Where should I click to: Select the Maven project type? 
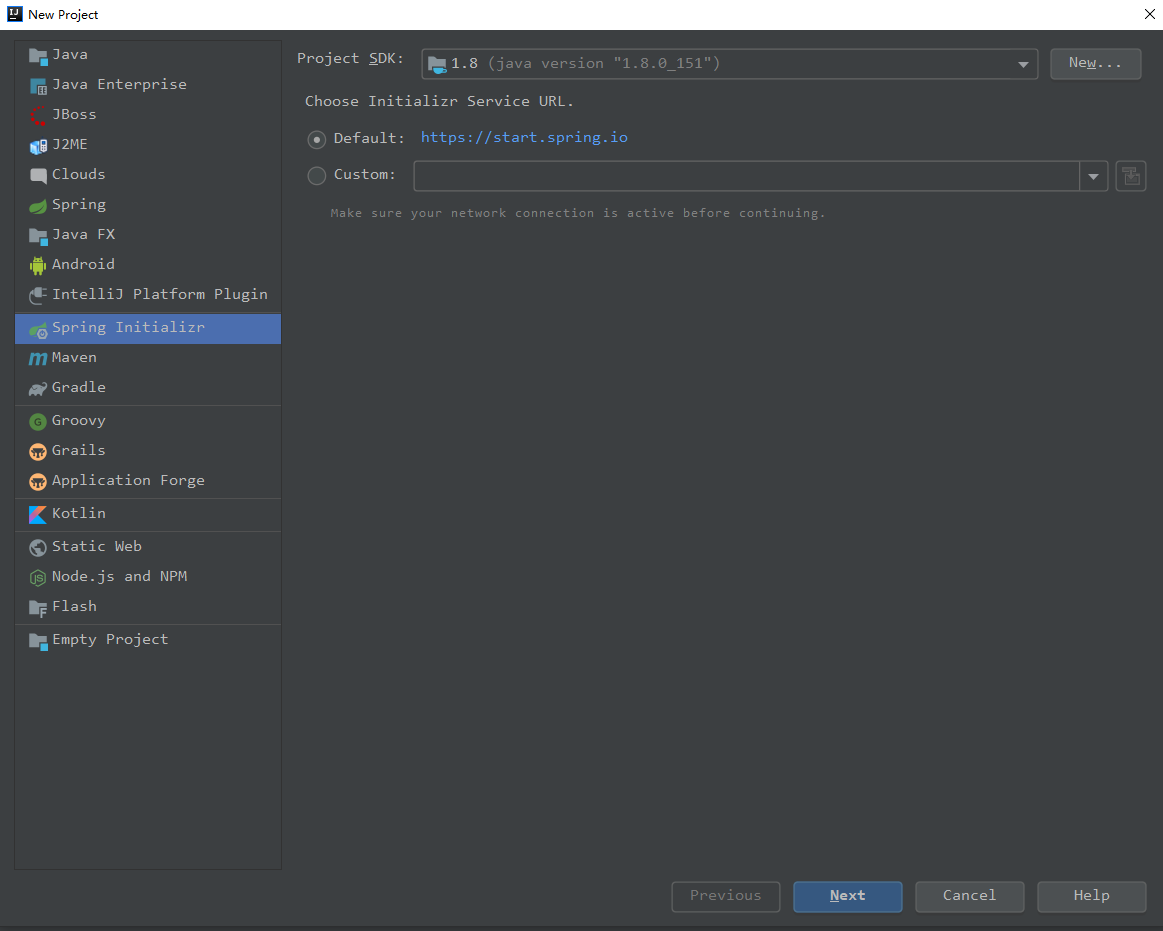pos(73,357)
